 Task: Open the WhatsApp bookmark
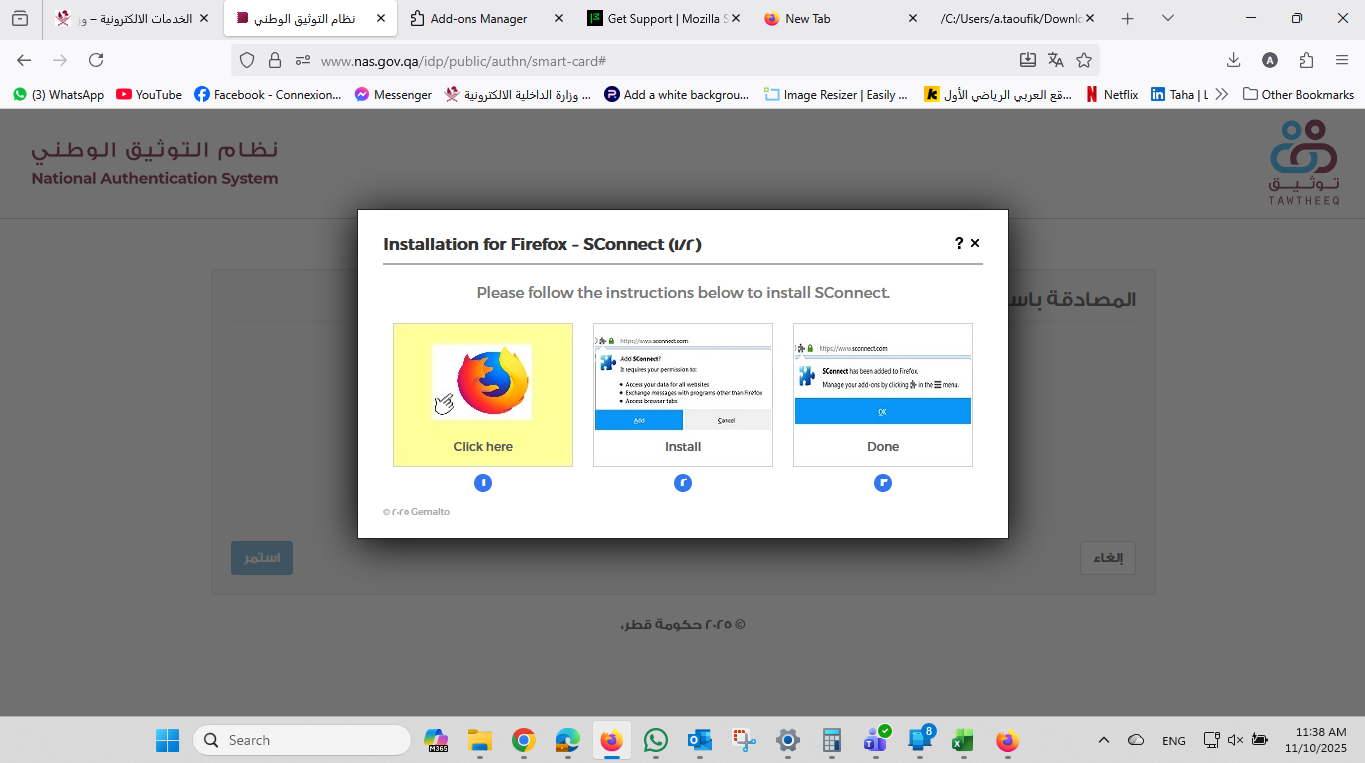point(58,94)
